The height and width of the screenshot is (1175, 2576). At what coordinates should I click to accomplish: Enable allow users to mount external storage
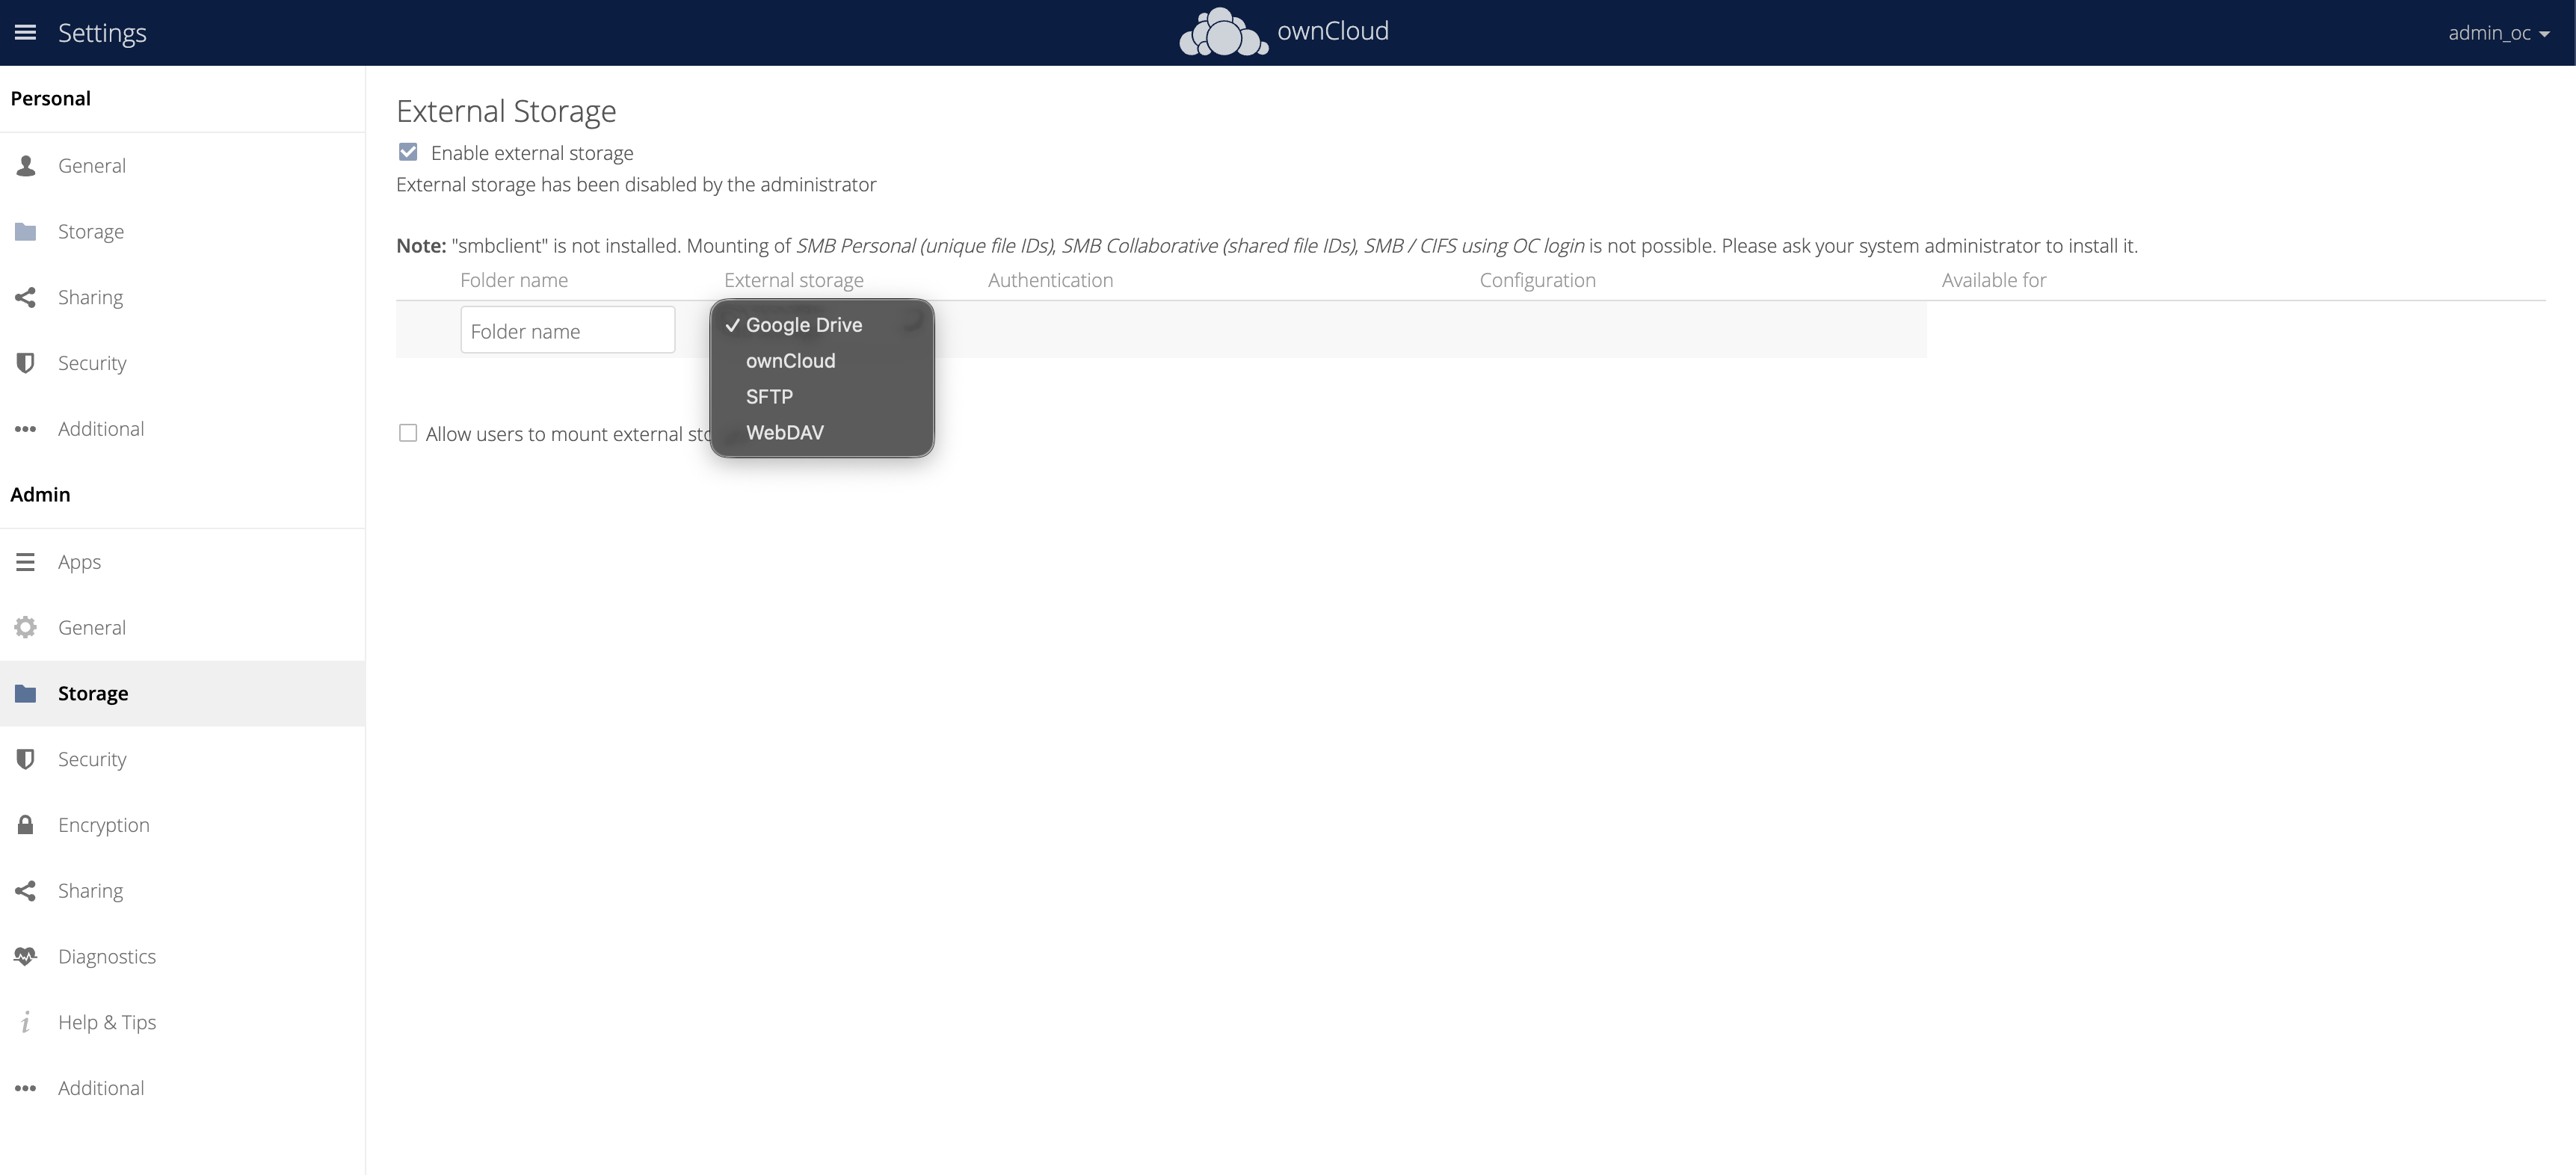(408, 432)
